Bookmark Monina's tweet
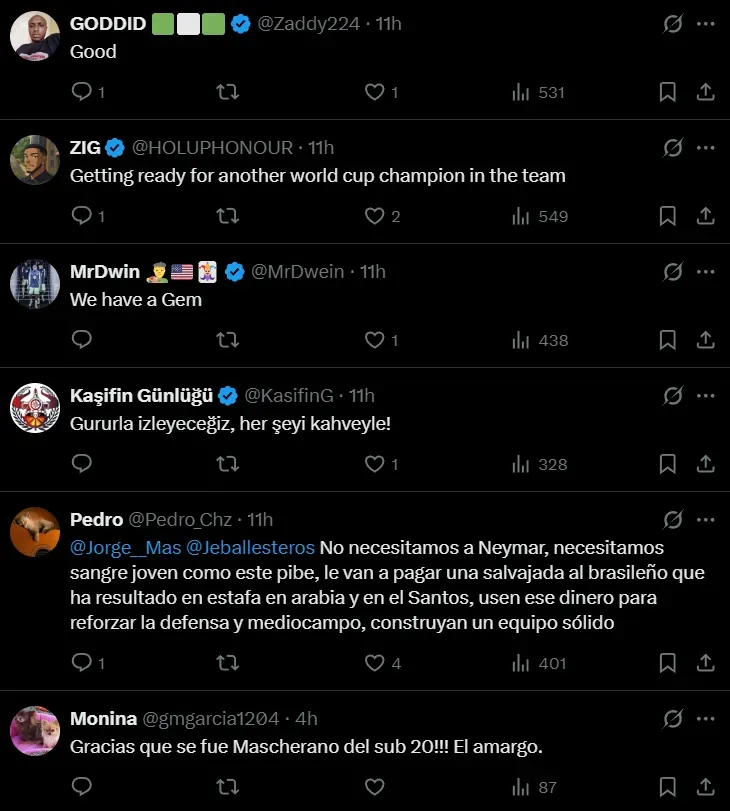730x811 pixels. point(667,787)
